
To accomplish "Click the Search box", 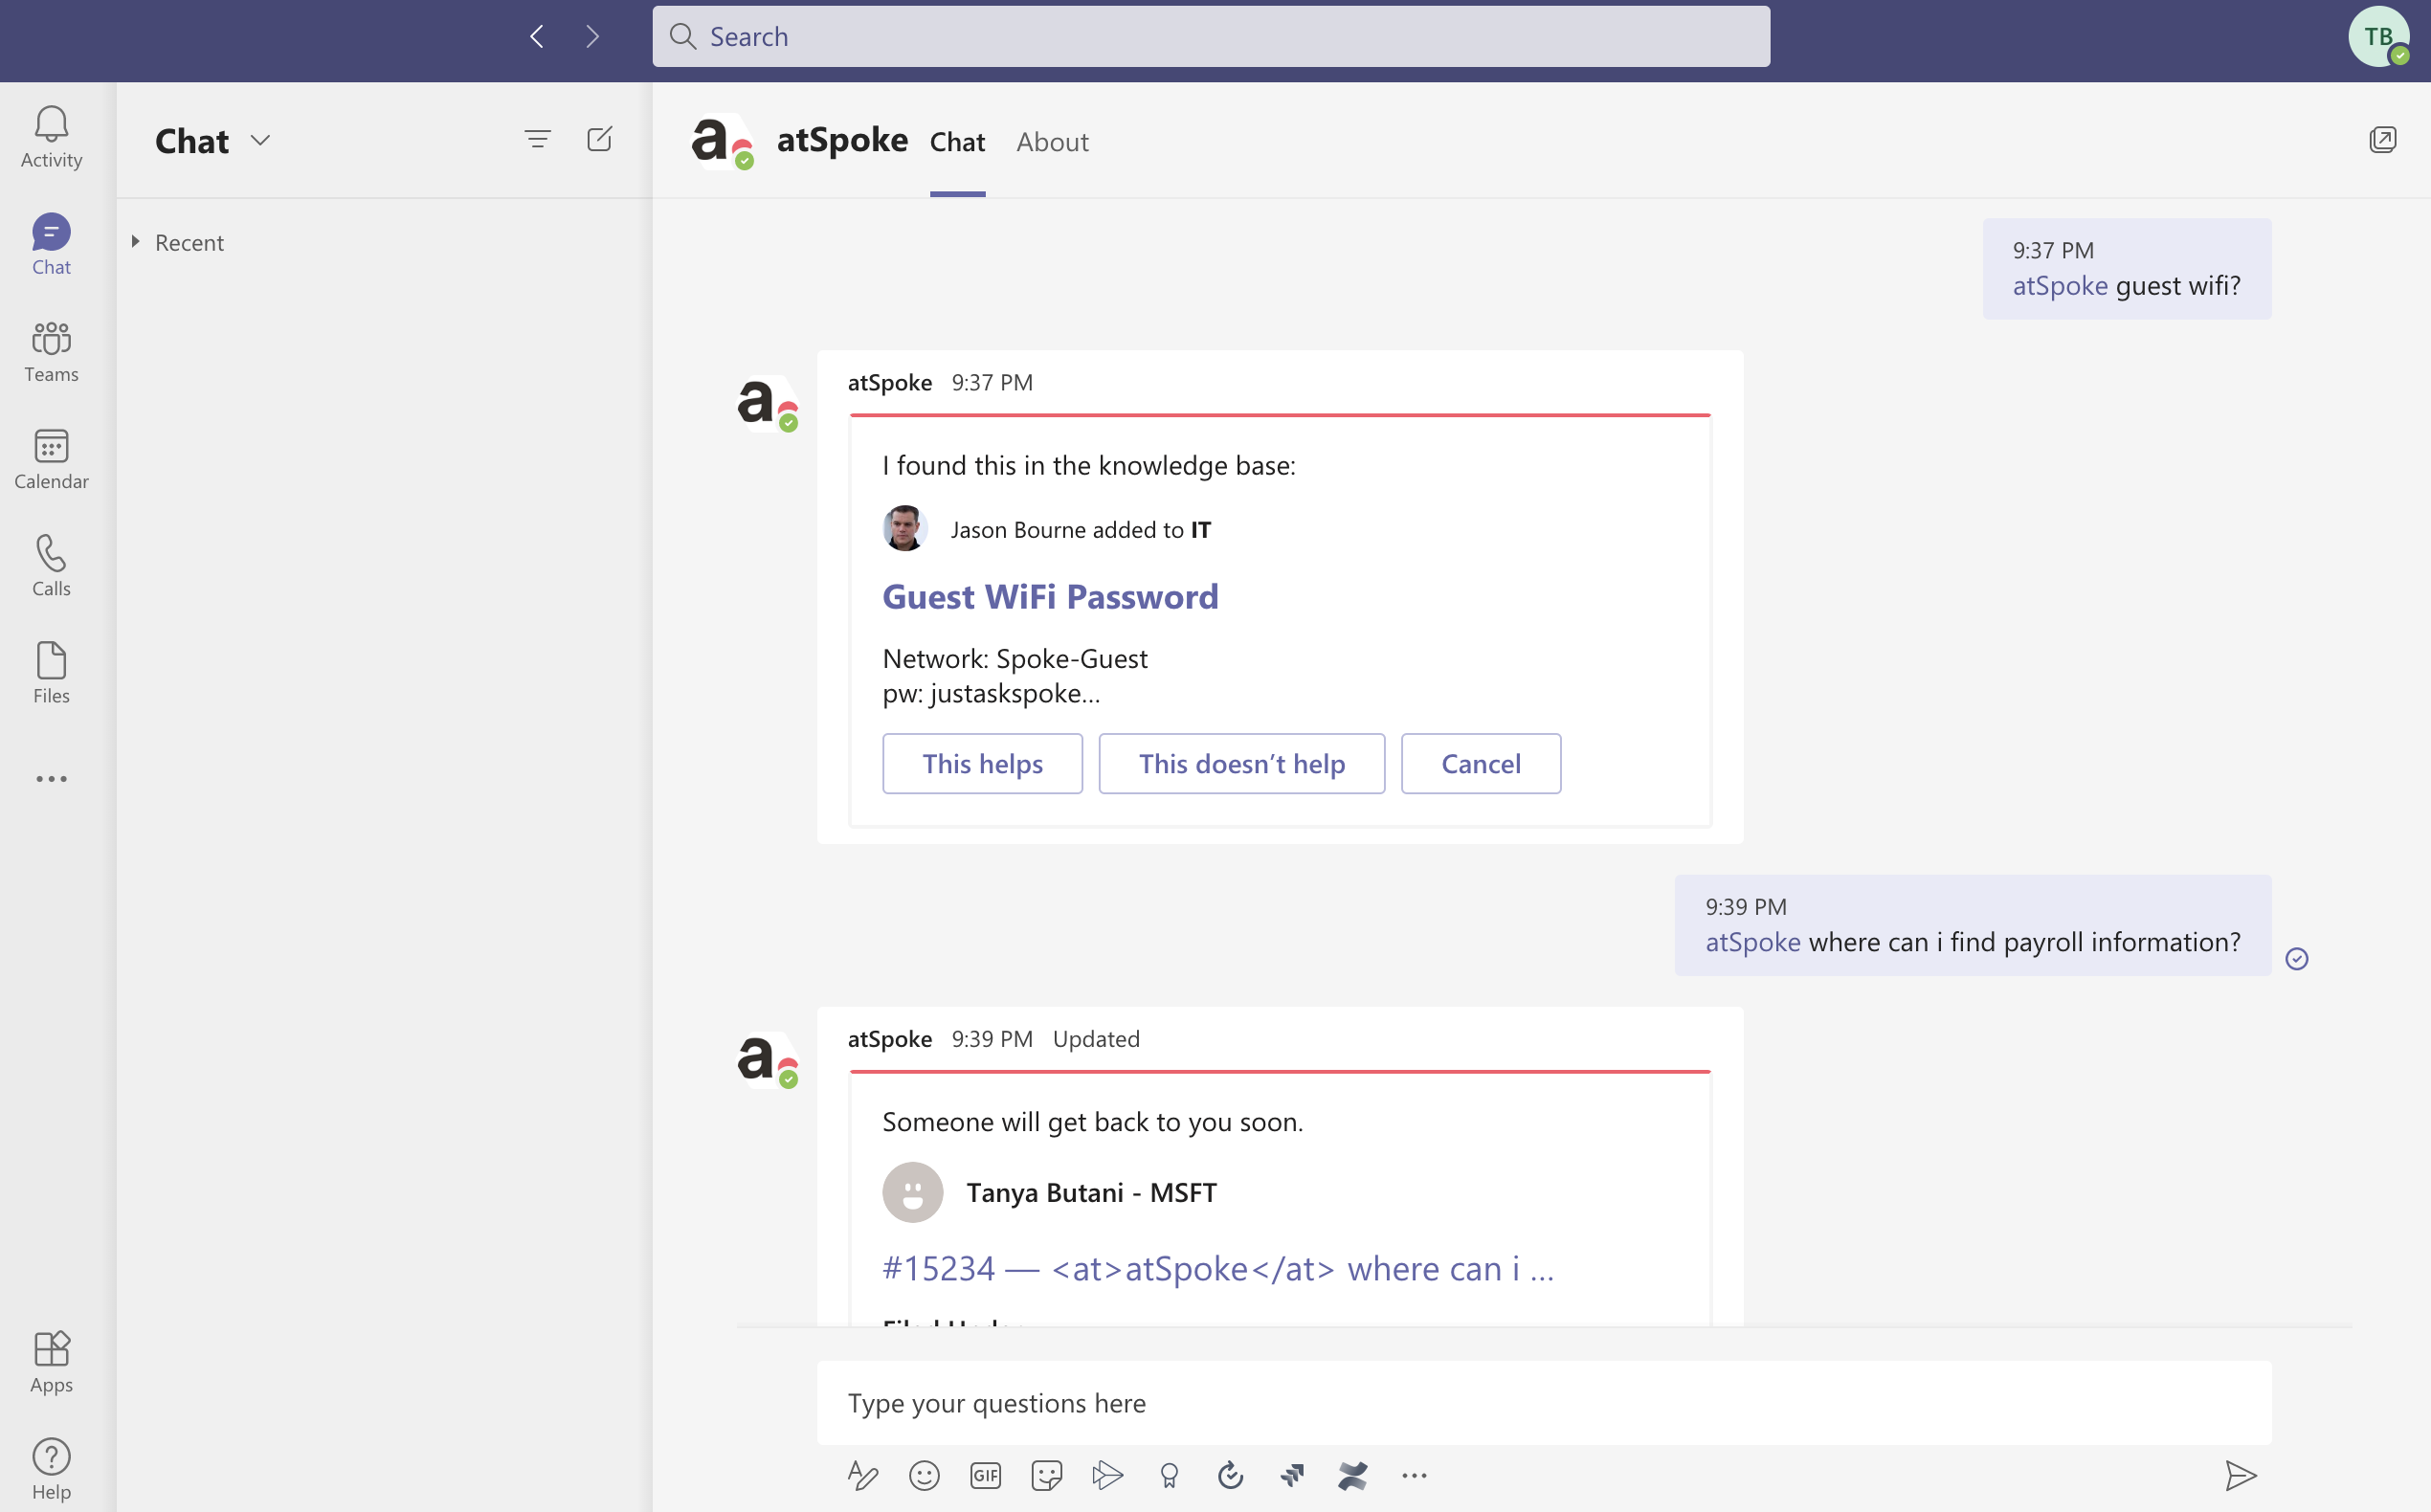I will 1210,37.
